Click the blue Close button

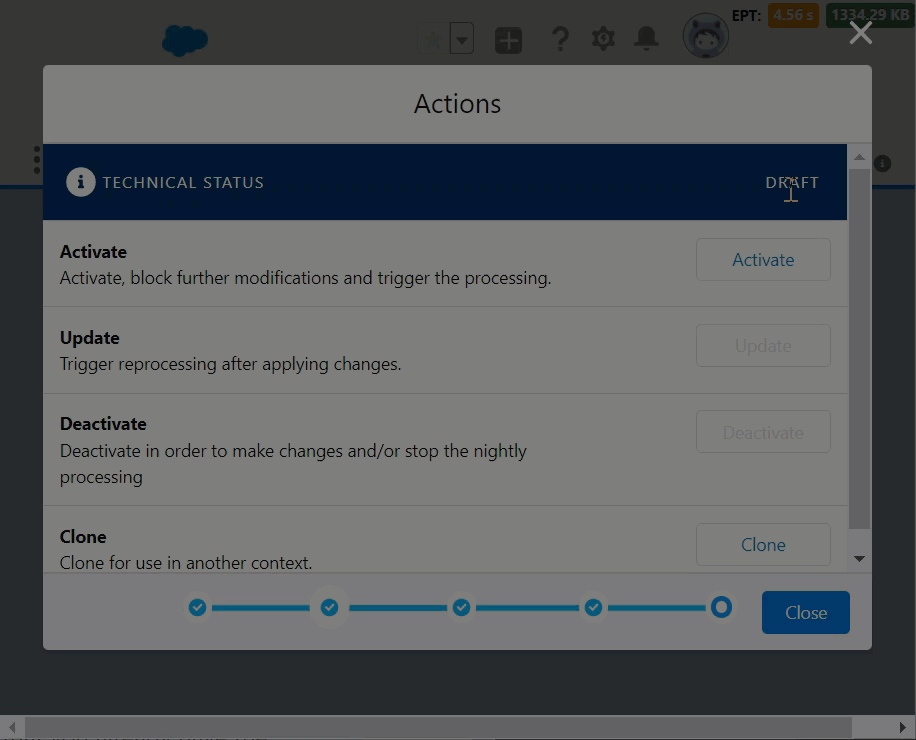tap(805, 613)
